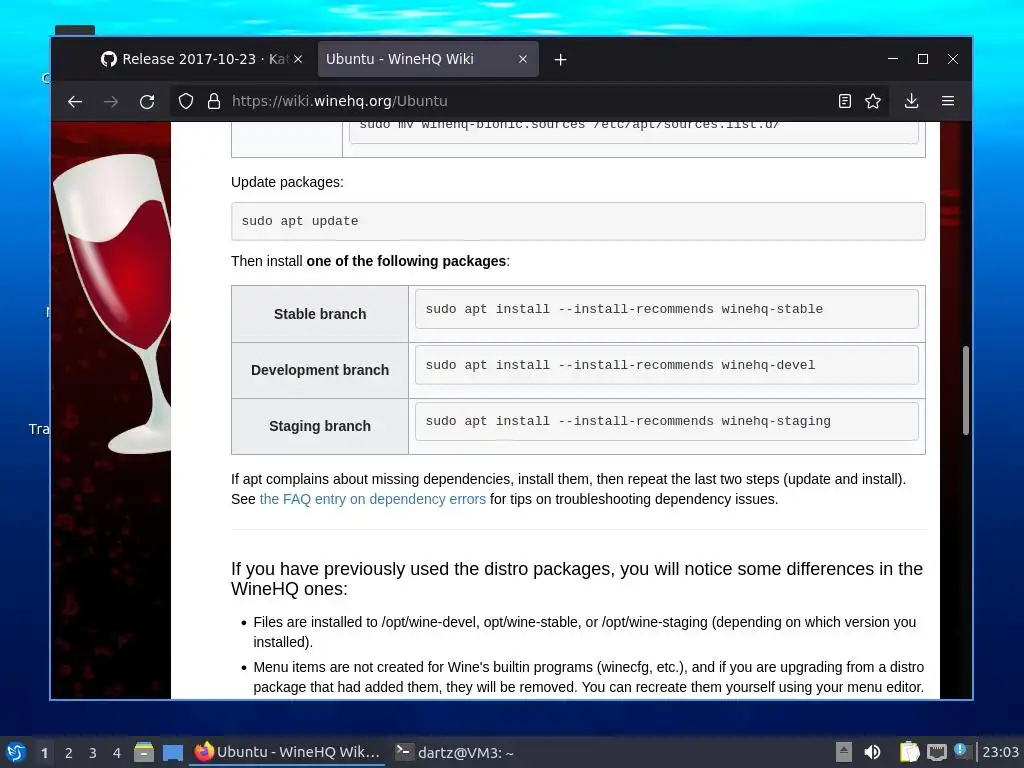Click the 'Update packages:' text
The width and height of the screenshot is (1024, 768).
point(287,182)
